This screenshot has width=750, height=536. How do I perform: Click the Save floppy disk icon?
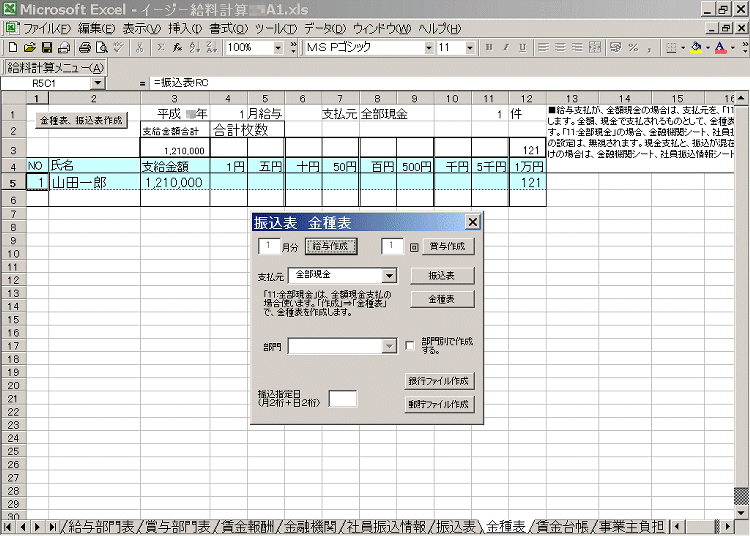pos(46,47)
